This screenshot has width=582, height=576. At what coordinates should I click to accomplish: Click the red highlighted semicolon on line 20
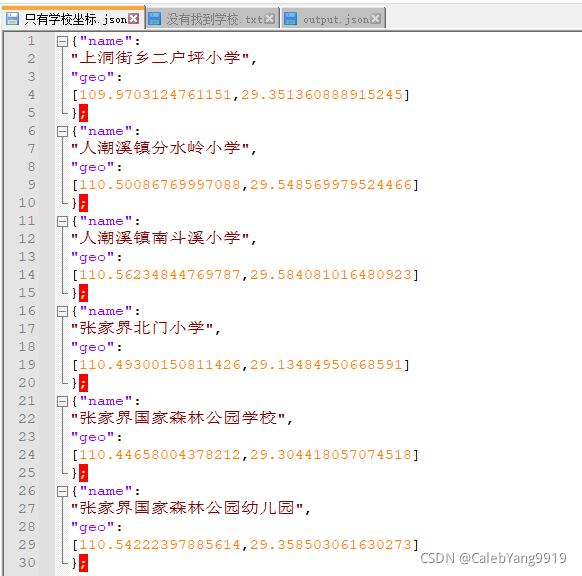(84, 383)
